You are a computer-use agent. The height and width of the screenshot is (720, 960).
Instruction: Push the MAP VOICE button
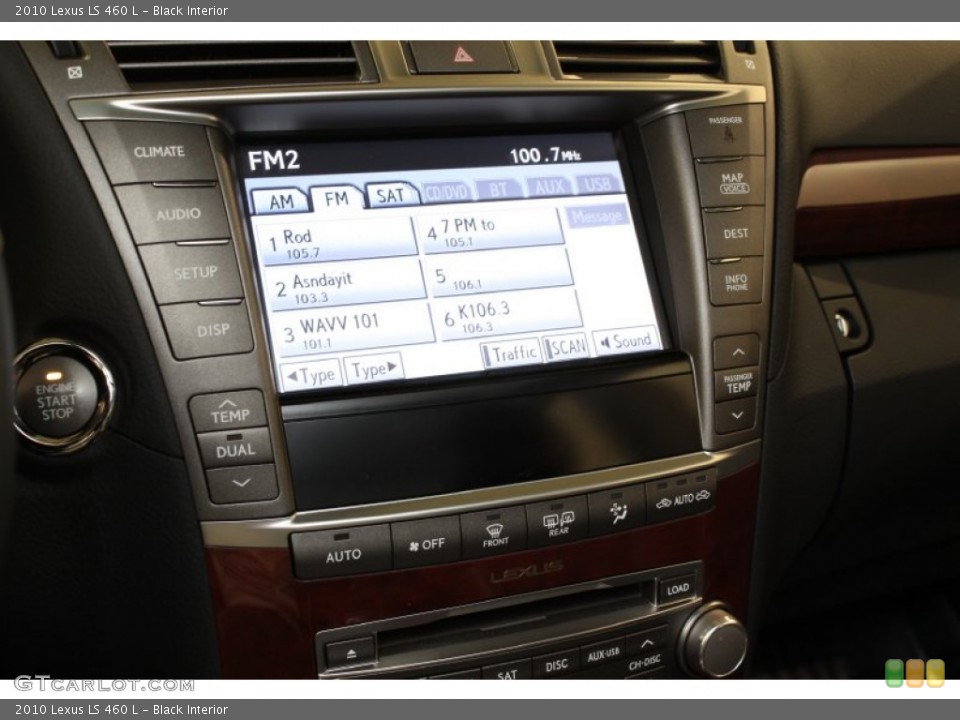pos(732,182)
